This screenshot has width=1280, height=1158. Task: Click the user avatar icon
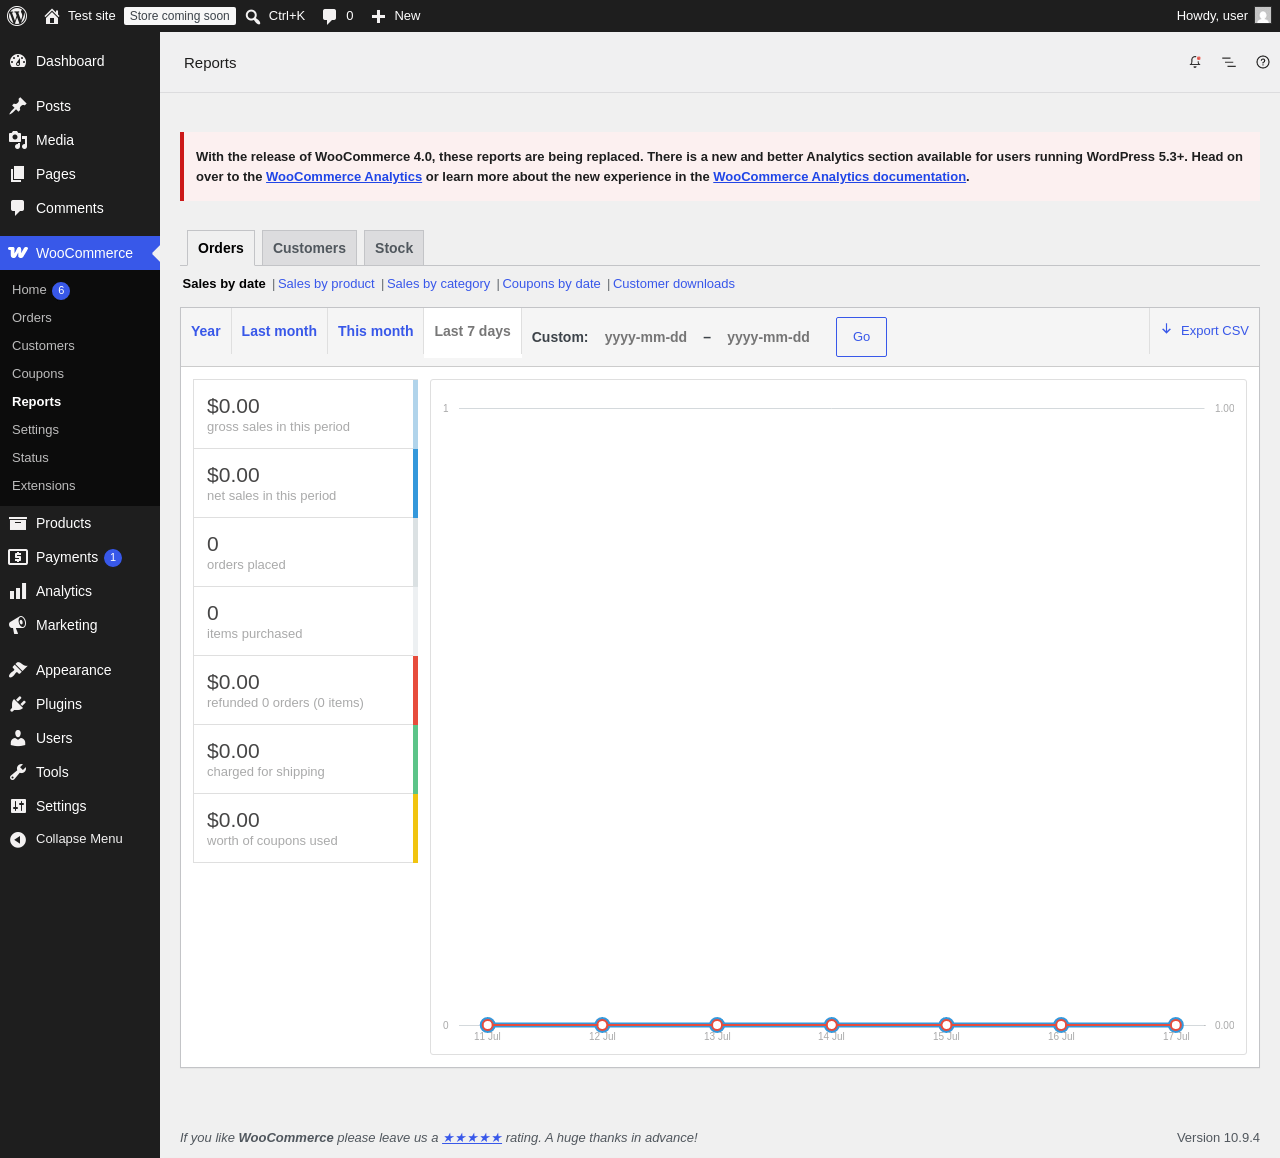(1263, 16)
